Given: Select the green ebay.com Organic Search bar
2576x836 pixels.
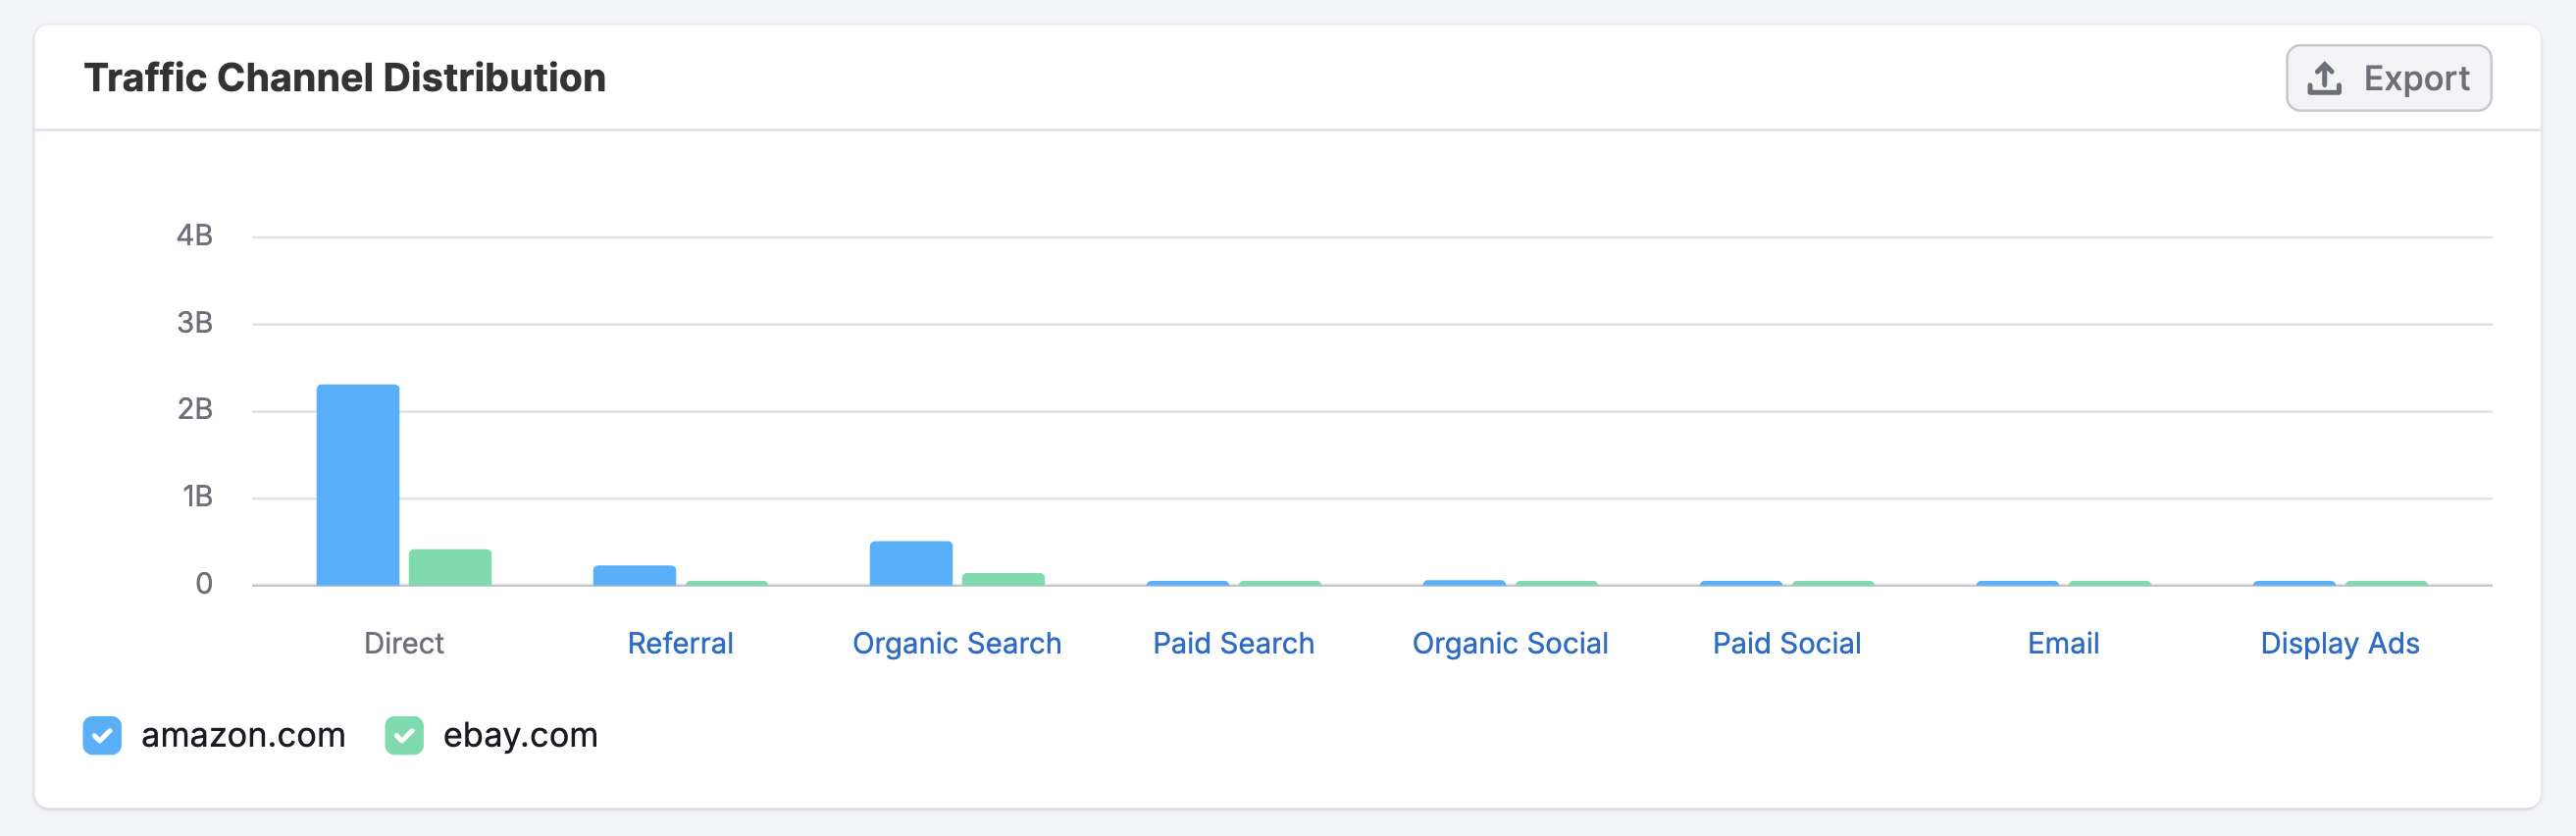Looking at the screenshot, I should [1003, 579].
